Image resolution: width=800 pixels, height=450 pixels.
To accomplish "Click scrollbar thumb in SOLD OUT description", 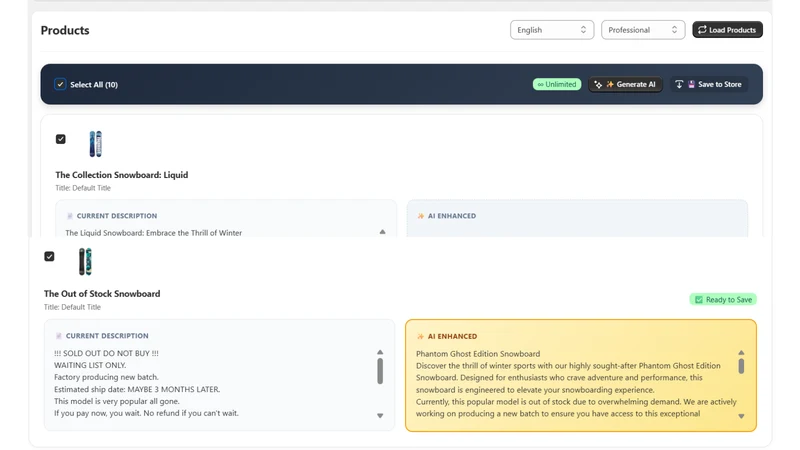I will click(x=380, y=371).
